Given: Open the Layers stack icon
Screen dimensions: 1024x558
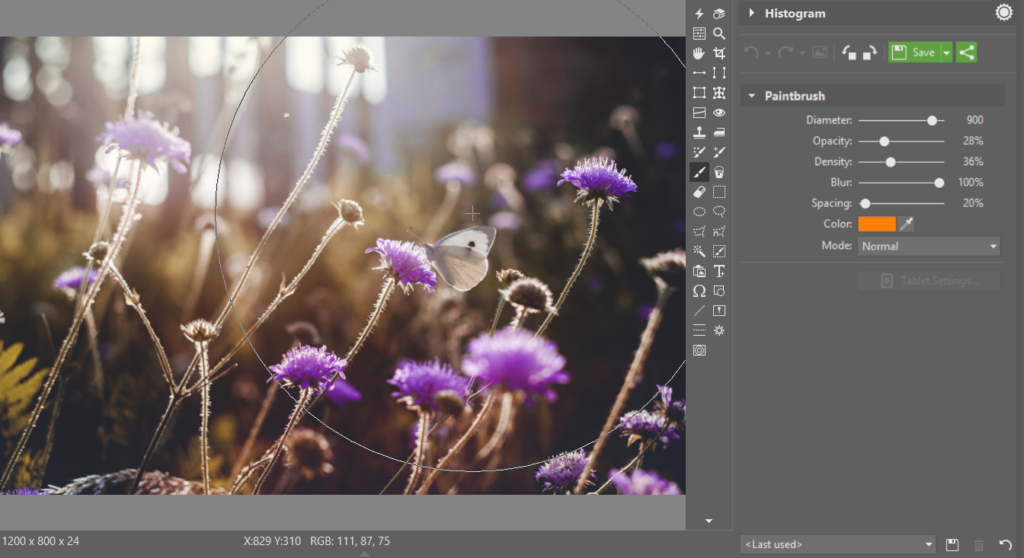Looking at the screenshot, I should tap(719, 14).
